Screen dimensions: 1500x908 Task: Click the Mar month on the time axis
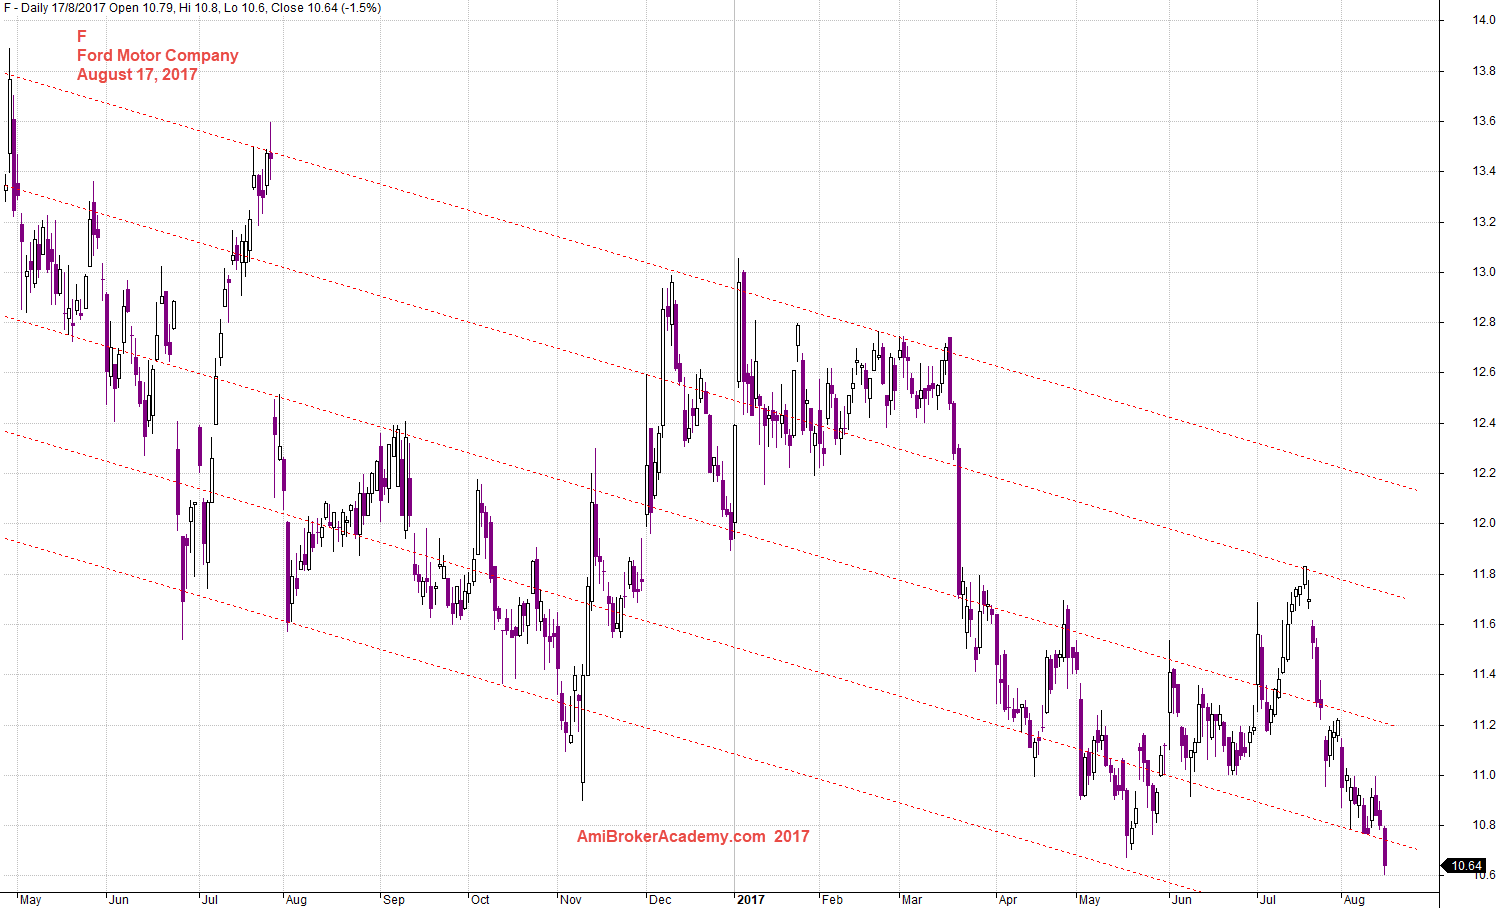[x=912, y=900]
